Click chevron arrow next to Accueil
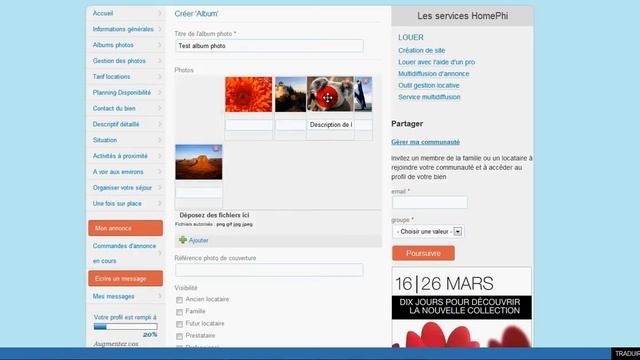 (160, 13)
